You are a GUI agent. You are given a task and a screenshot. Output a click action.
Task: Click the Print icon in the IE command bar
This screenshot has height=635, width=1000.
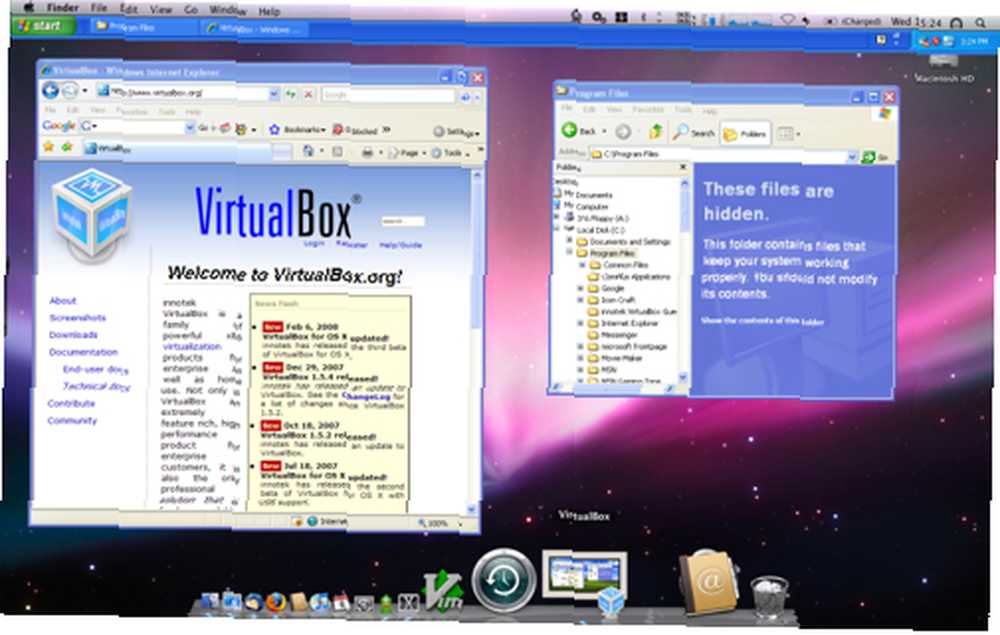367,152
